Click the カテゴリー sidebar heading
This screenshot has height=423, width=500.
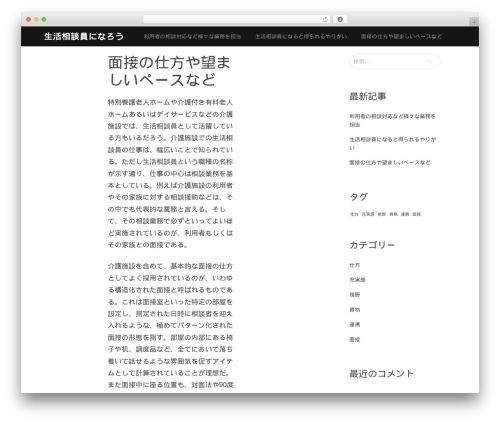tap(372, 245)
